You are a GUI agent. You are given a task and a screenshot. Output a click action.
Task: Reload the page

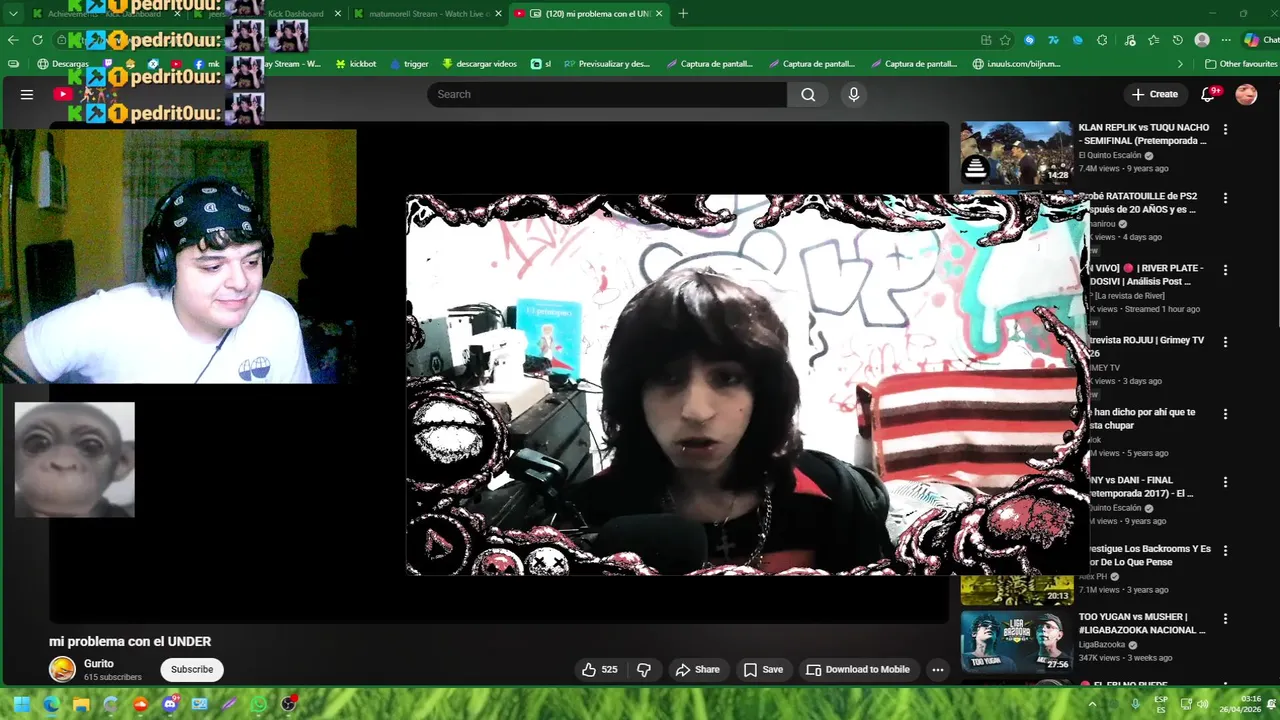38,40
